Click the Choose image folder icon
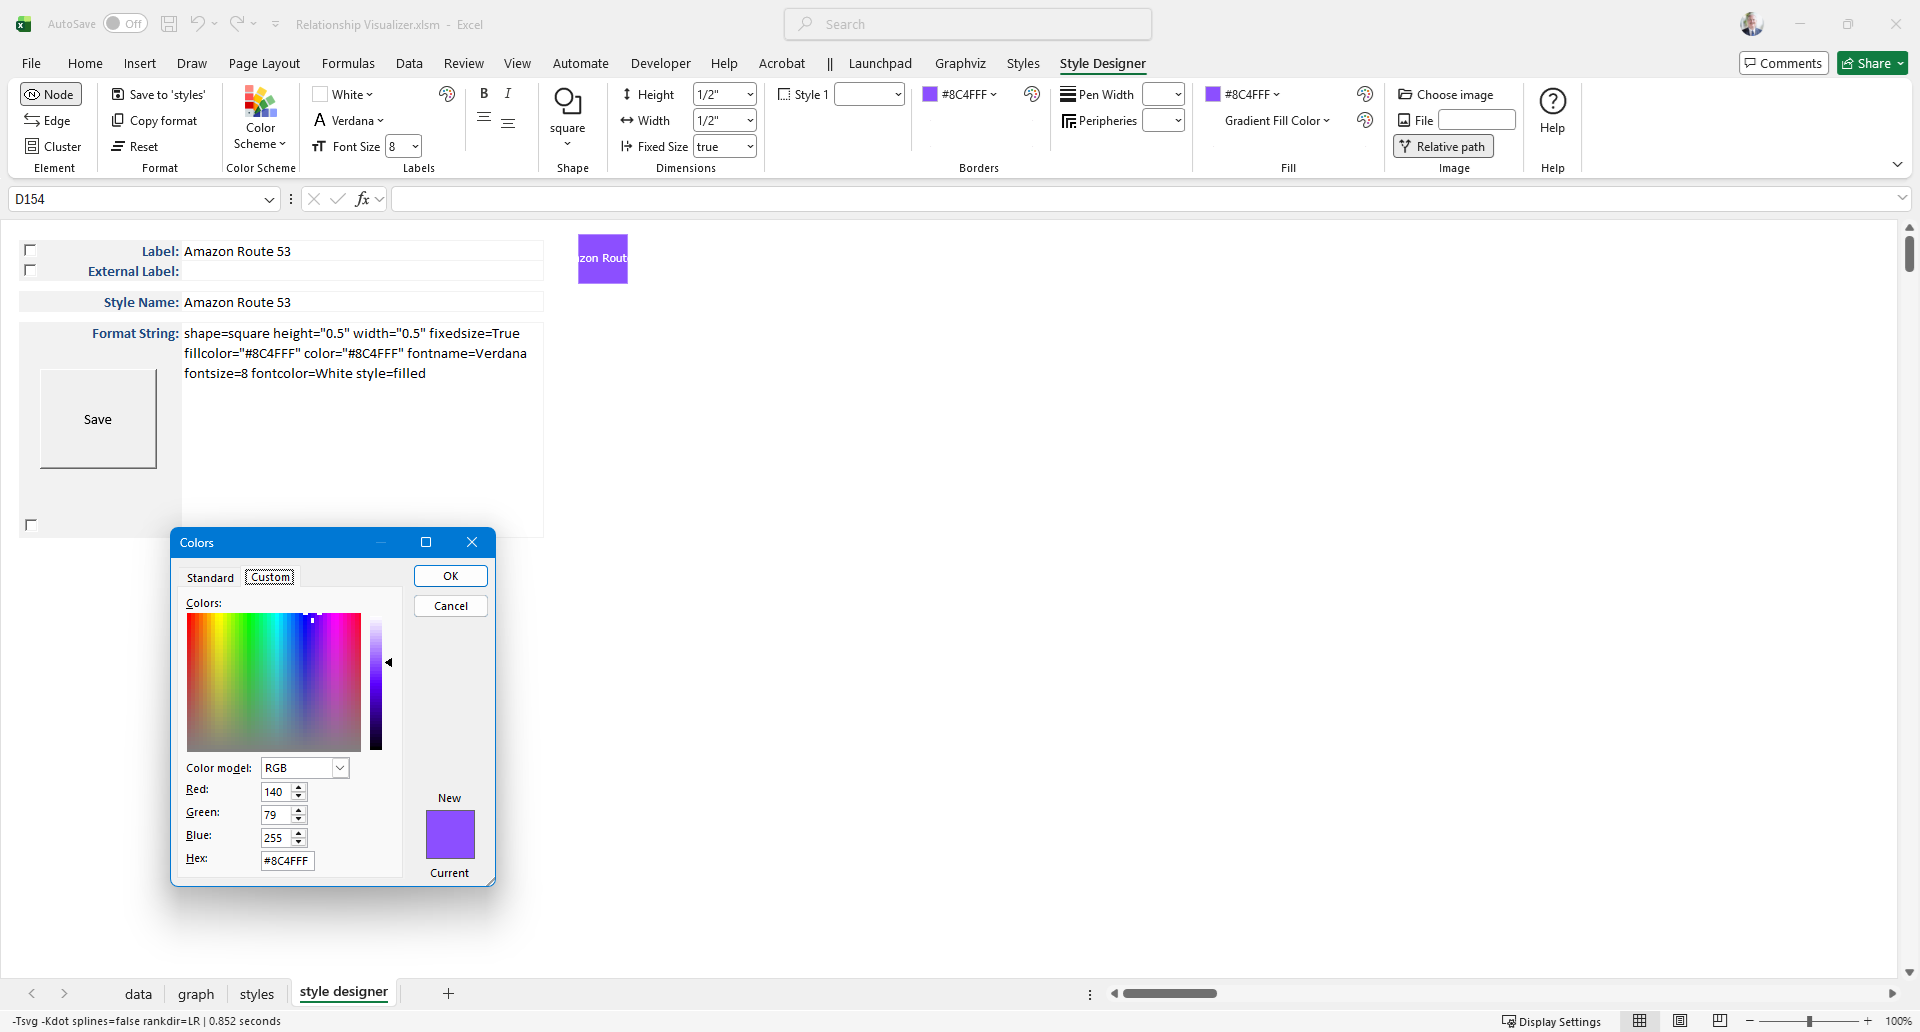 1405,95
